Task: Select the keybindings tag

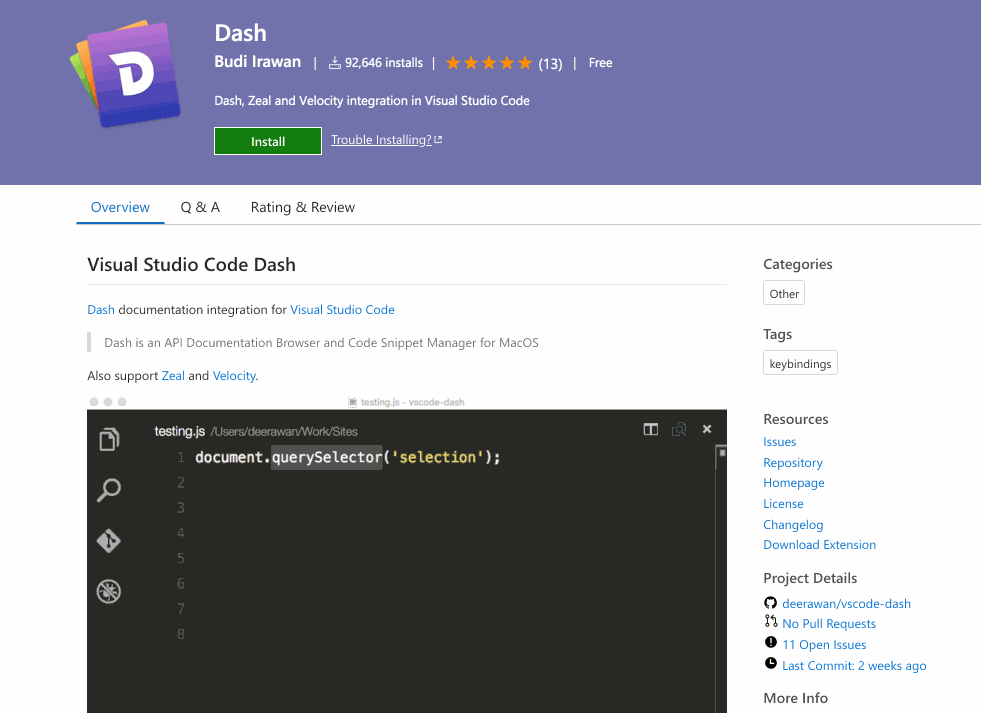Action: click(800, 363)
